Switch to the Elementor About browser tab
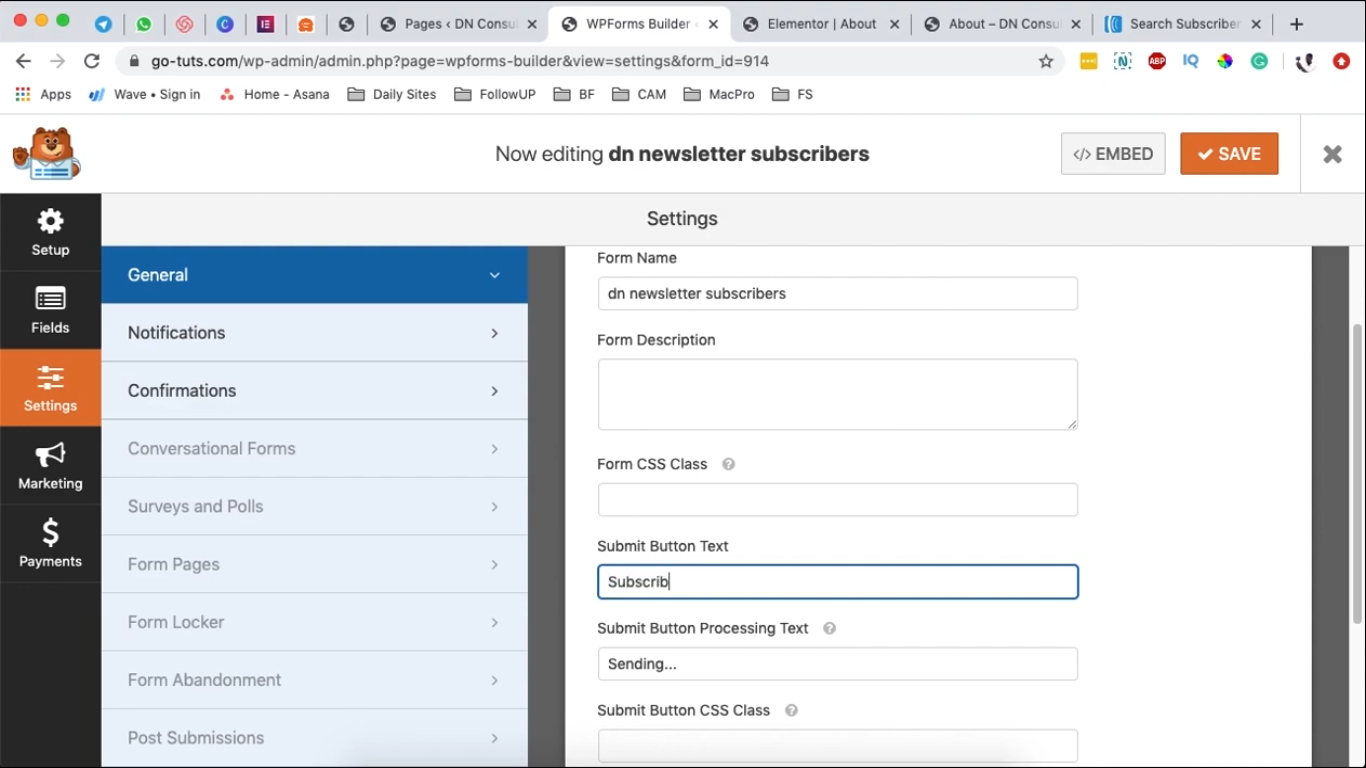The width and height of the screenshot is (1366, 768). coord(820,24)
